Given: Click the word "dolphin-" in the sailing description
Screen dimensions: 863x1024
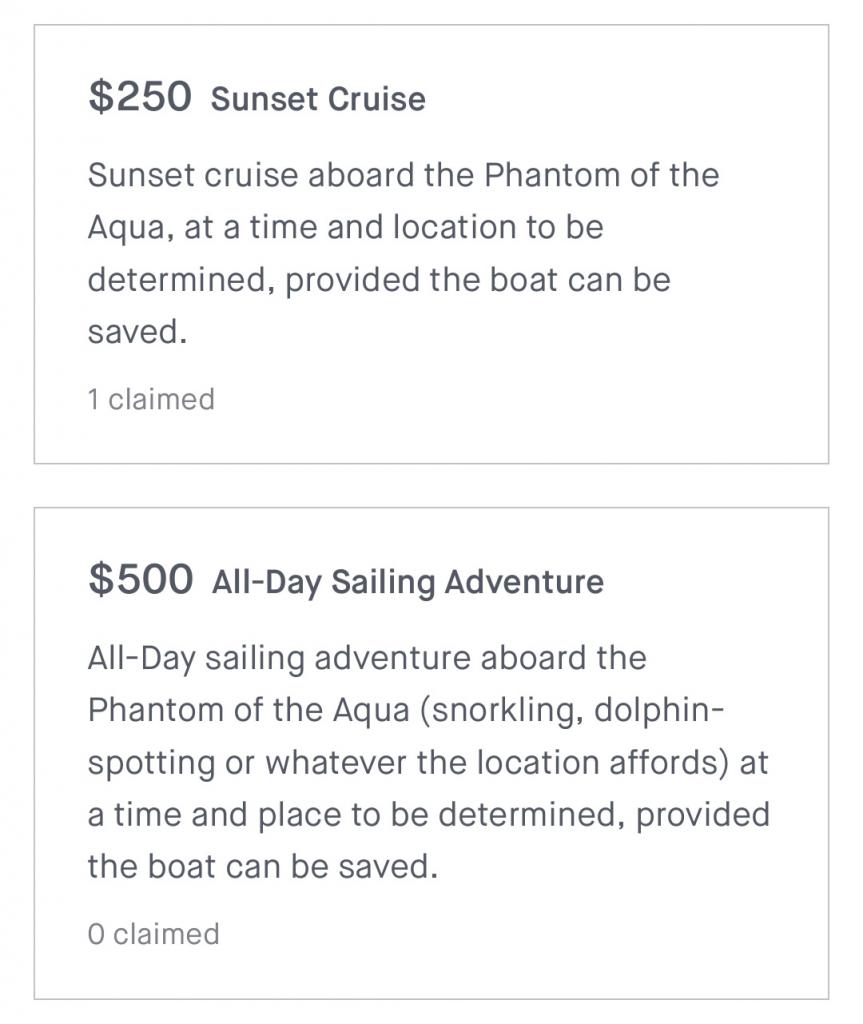Looking at the screenshot, I should 659,711.
